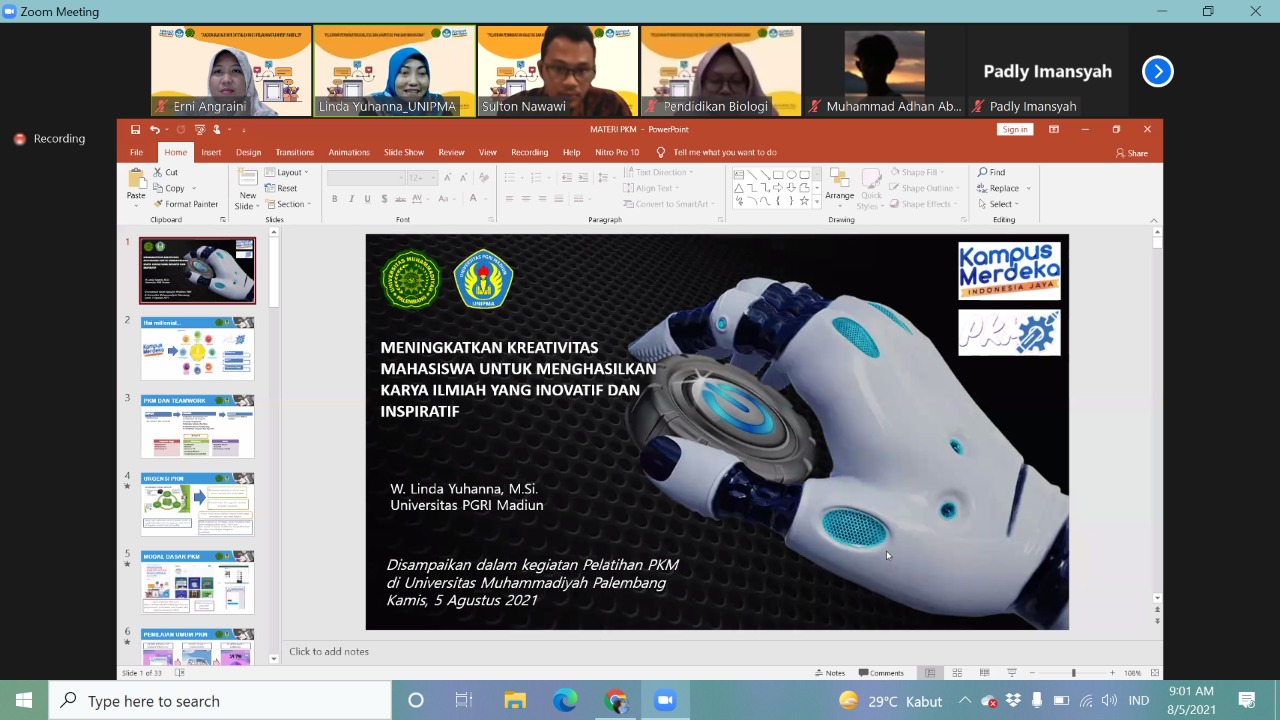Image resolution: width=1280 pixels, height=720 pixels.
Task: Click the Share button in PowerPoint
Action: (1132, 153)
